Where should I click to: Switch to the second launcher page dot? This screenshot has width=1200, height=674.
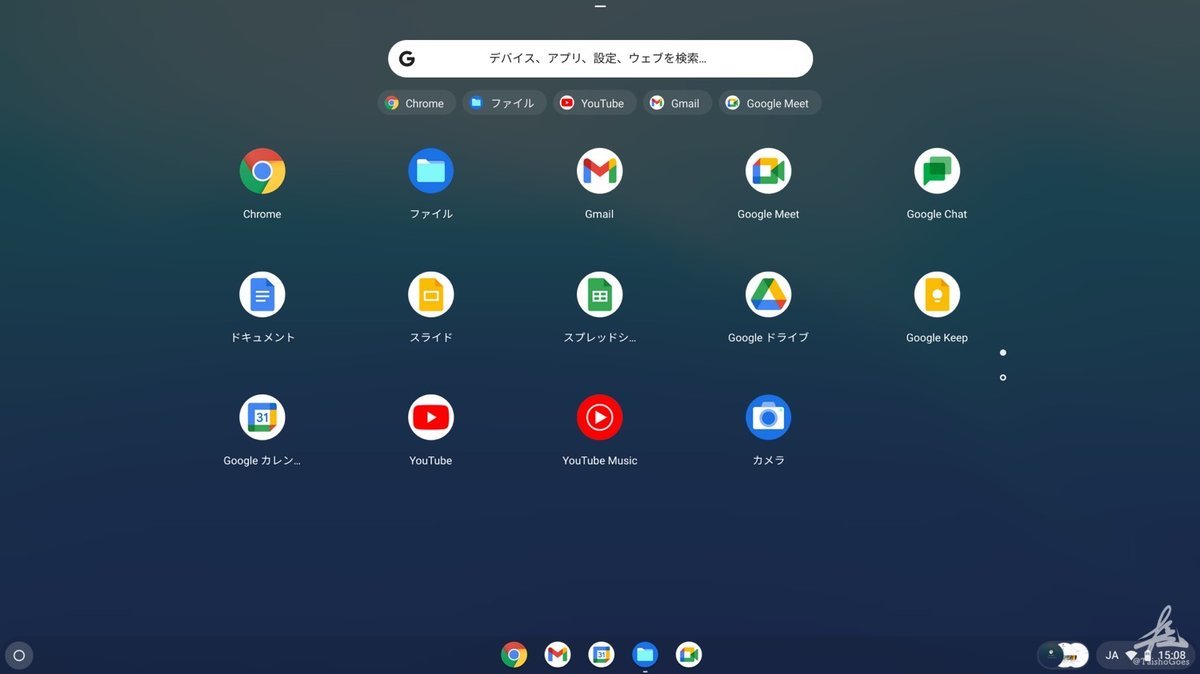1003,377
